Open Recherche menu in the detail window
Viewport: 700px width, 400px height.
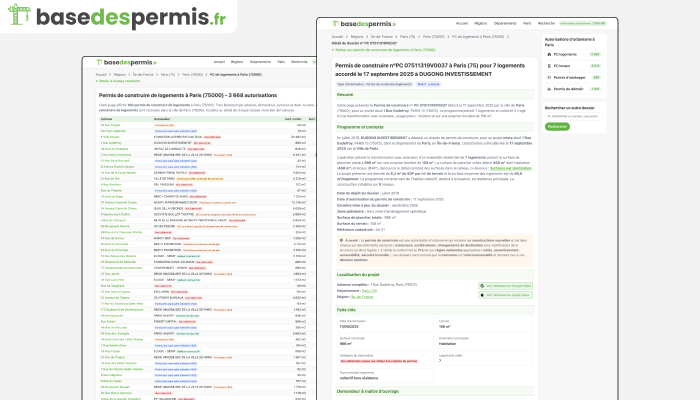[x=546, y=23]
